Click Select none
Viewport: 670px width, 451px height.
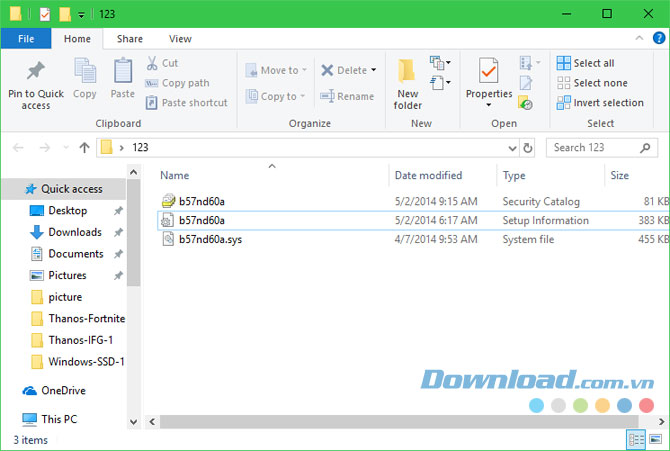pos(592,83)
